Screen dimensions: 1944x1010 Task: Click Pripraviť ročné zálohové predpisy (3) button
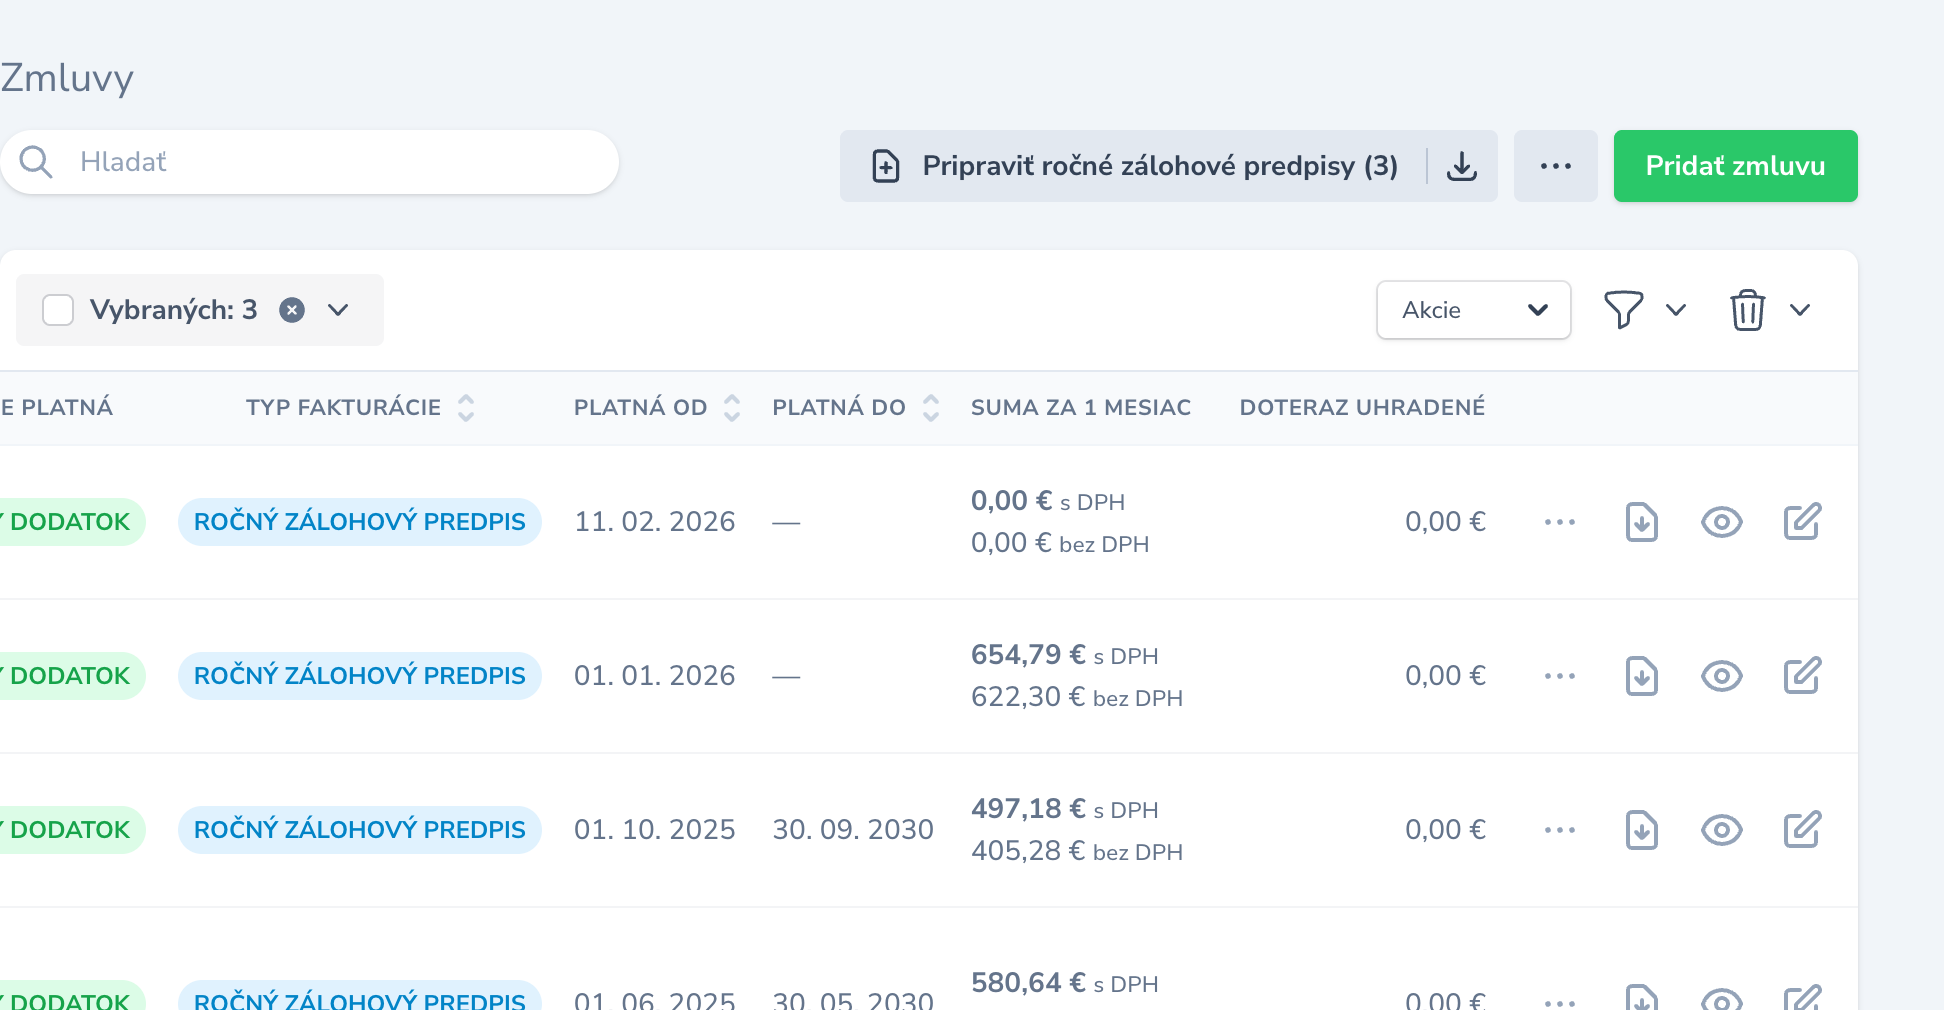pos(1135,166)
